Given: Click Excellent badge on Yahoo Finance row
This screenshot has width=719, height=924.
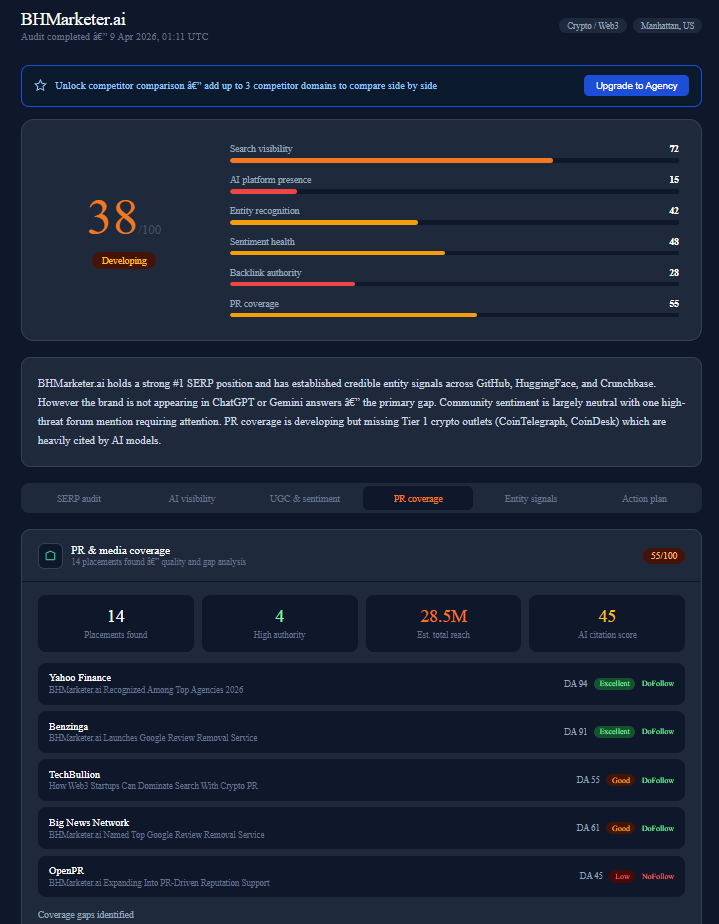Looking at the screenshot, I should (615, 684).
